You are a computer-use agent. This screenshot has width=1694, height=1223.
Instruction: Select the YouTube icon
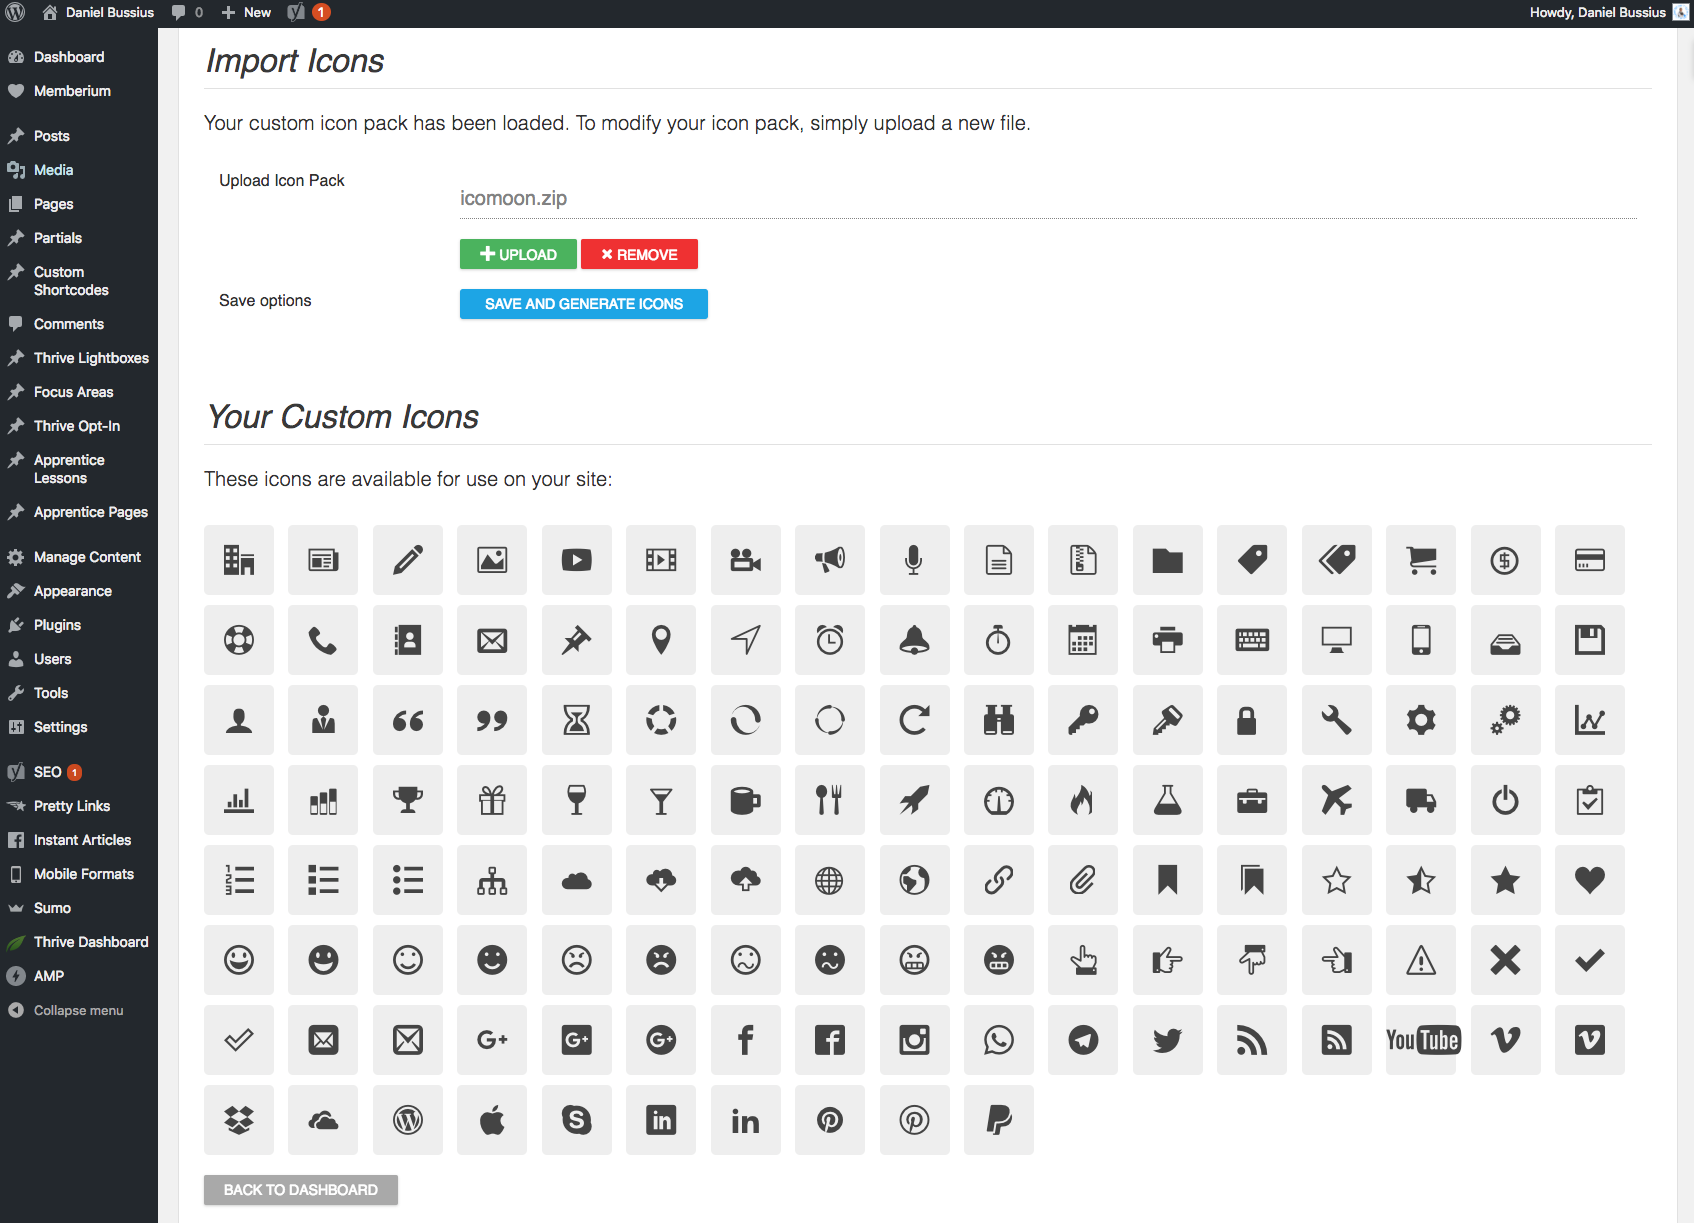[x=1421, y=1040]
